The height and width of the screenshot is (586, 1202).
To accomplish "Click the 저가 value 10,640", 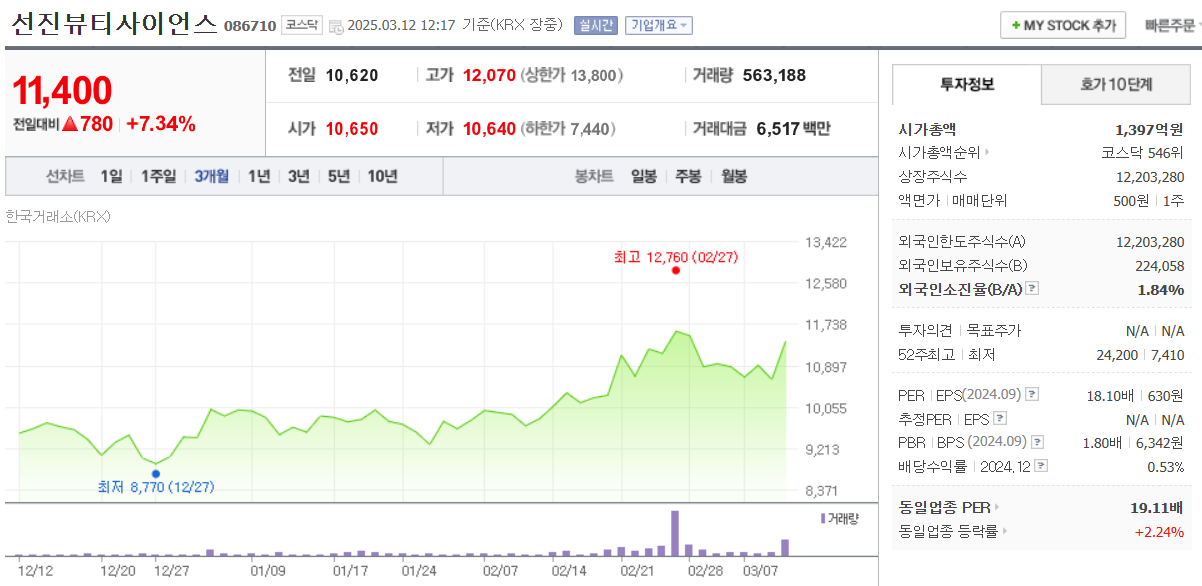I will (x=489, y=128).
